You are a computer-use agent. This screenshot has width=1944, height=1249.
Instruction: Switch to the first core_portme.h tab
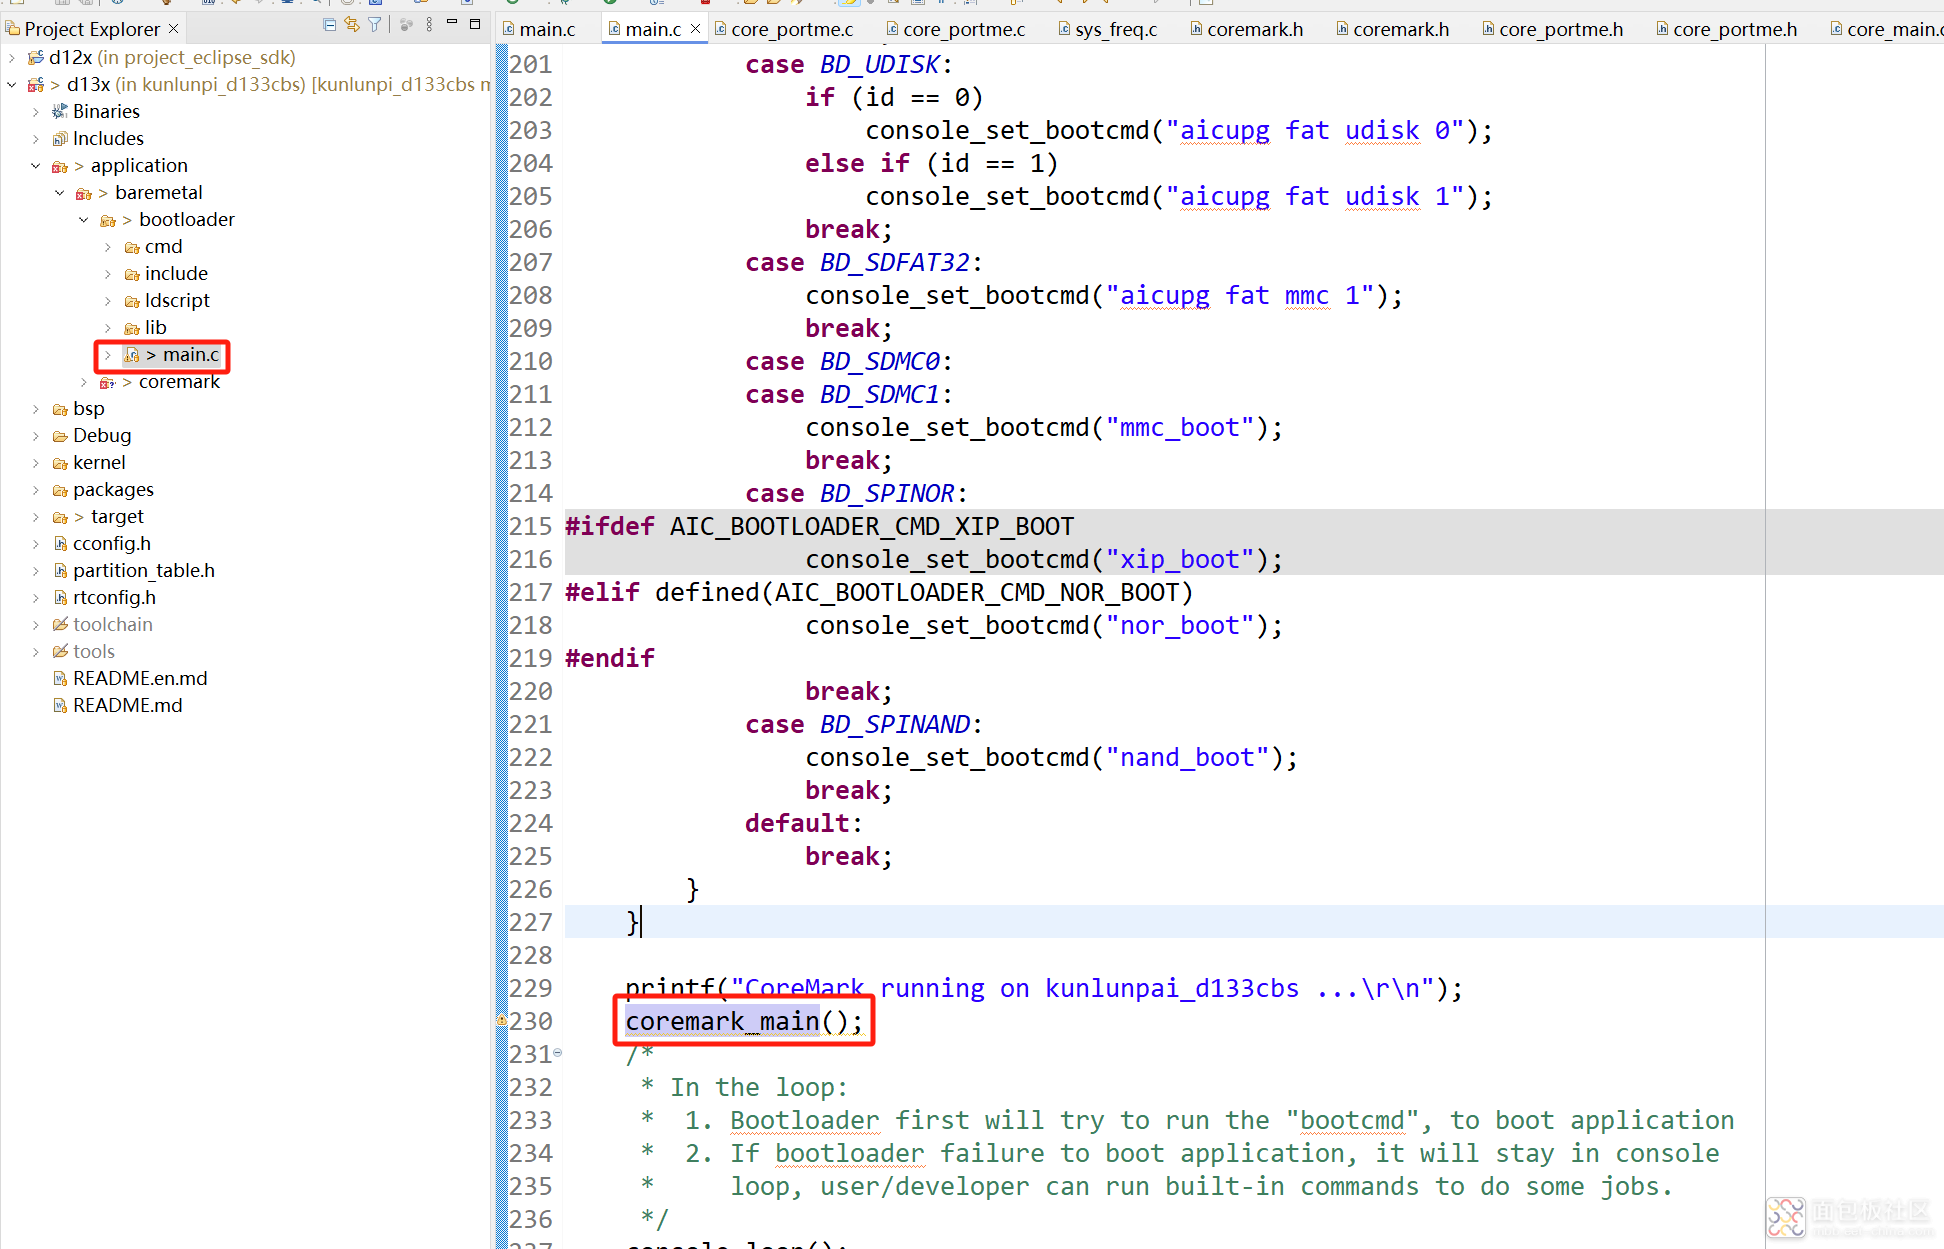1552,29
